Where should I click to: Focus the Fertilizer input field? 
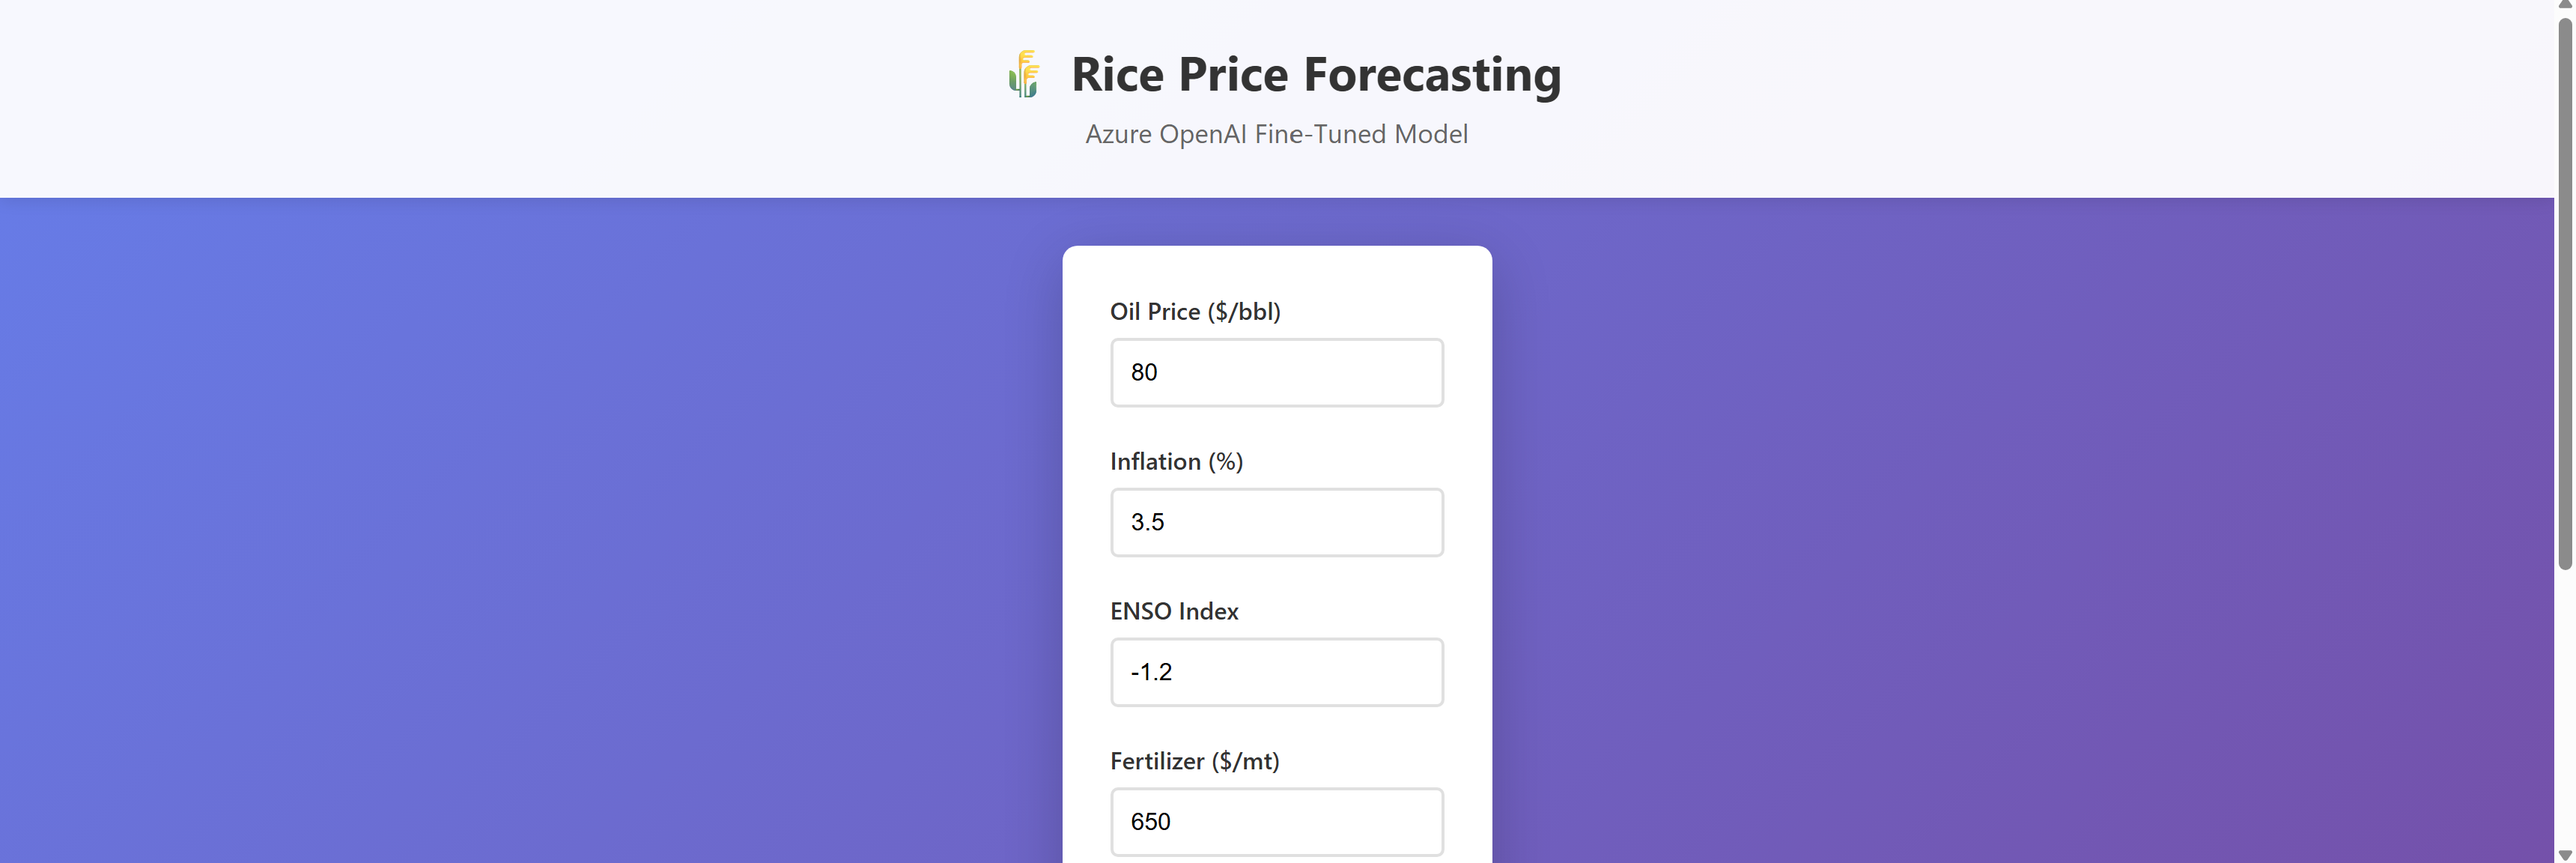click(1276, 822)
